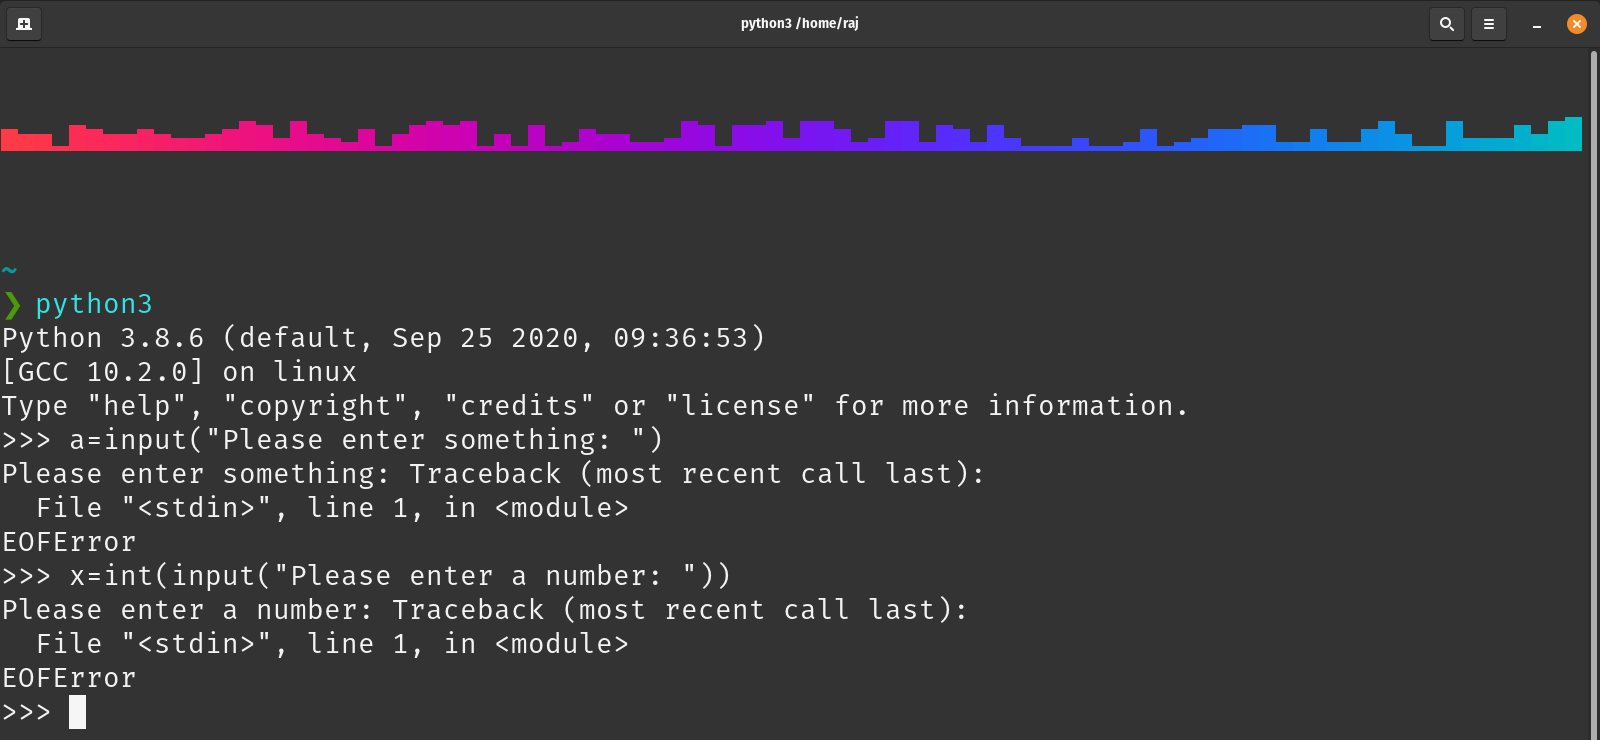1600x740 pixels.
Task: Click 'Please enter something: Traceback' line
Action: pos(493,474)
